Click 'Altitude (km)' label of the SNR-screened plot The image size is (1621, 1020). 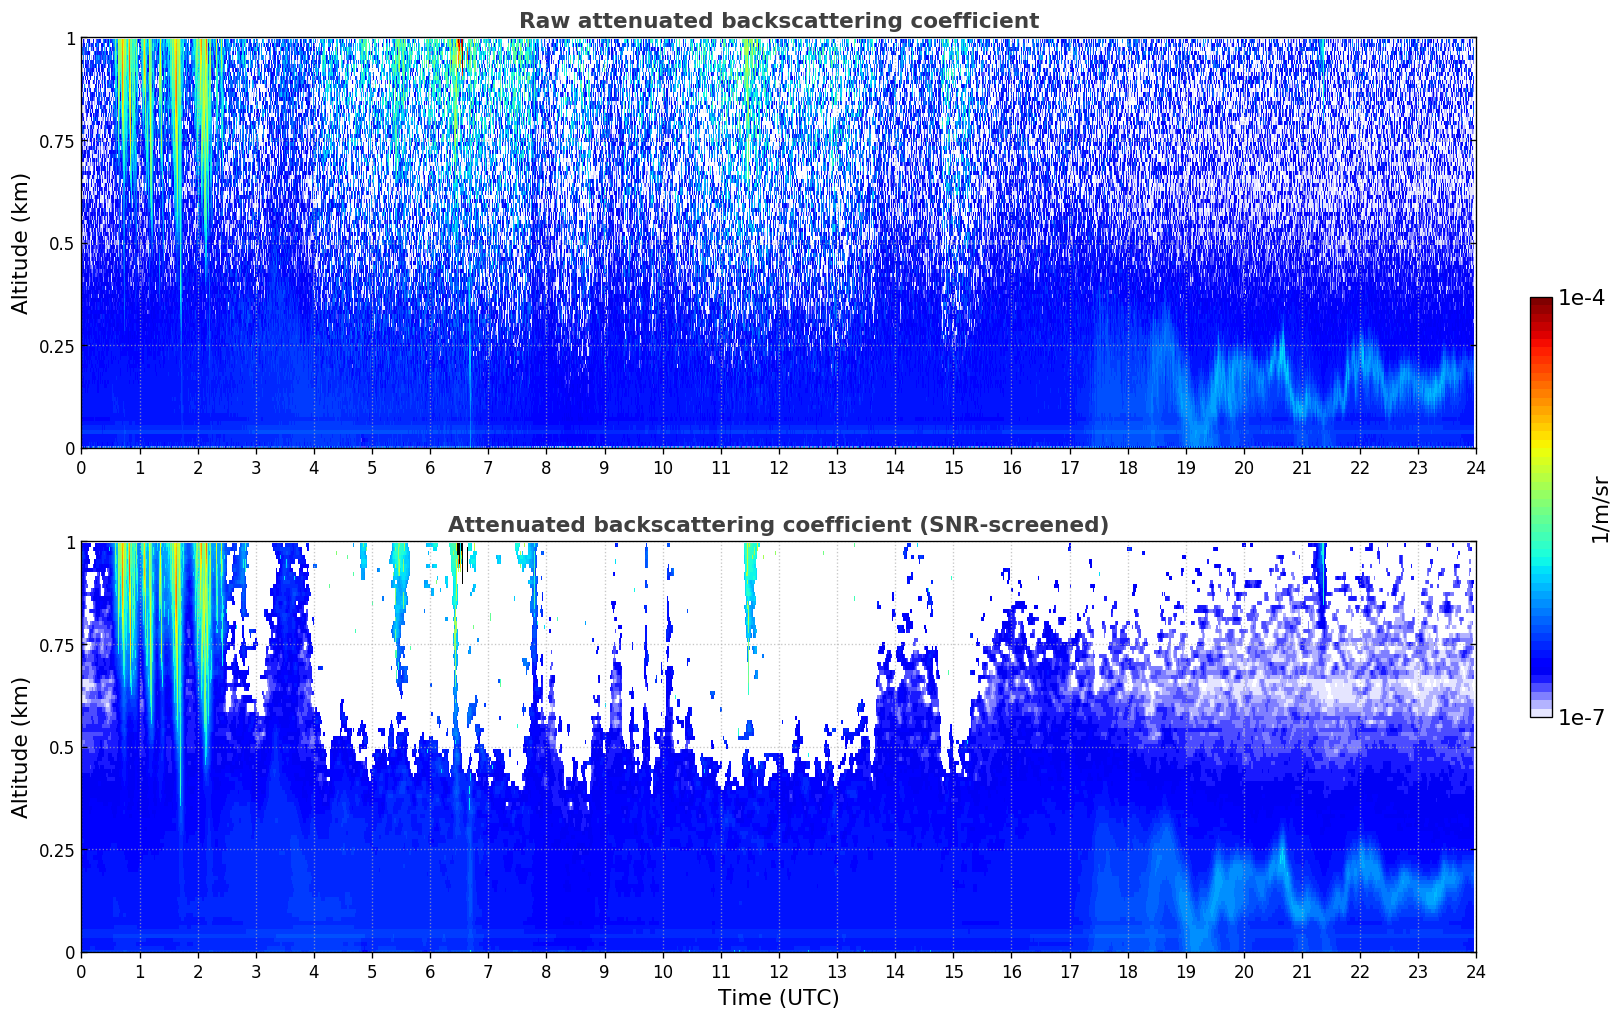pos(21,747)
